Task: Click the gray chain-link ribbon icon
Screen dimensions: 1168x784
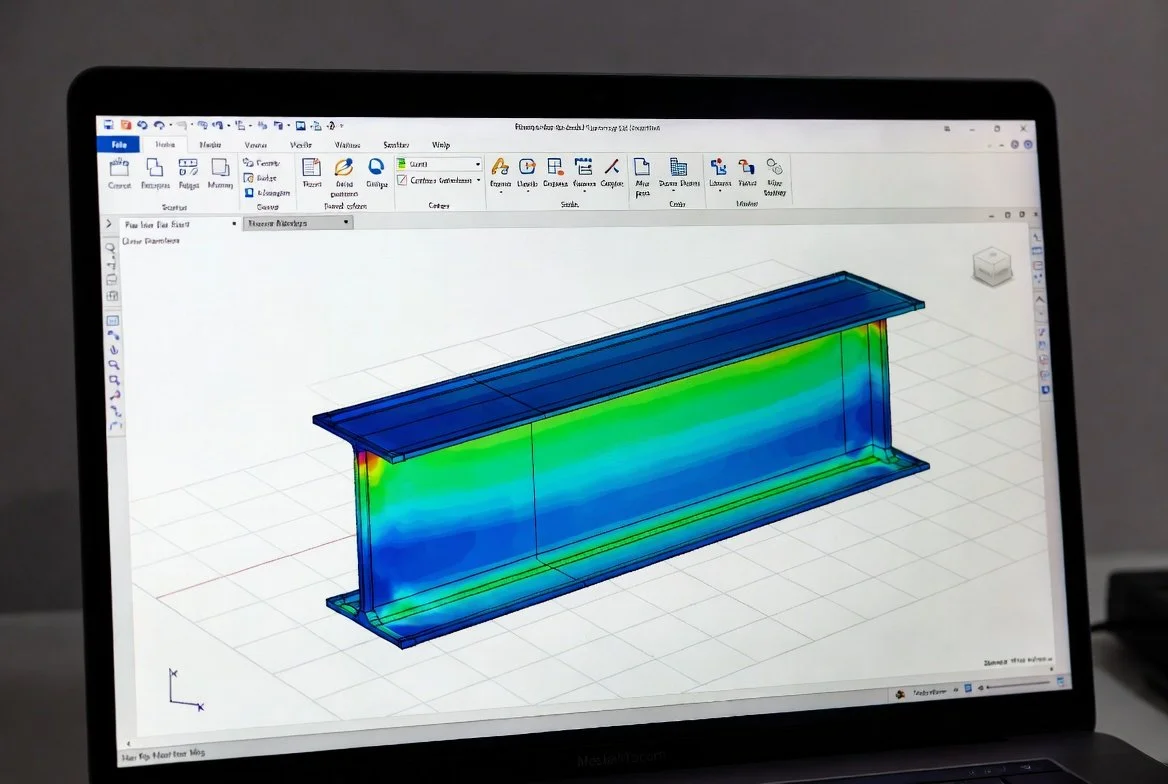Action: 774,166
